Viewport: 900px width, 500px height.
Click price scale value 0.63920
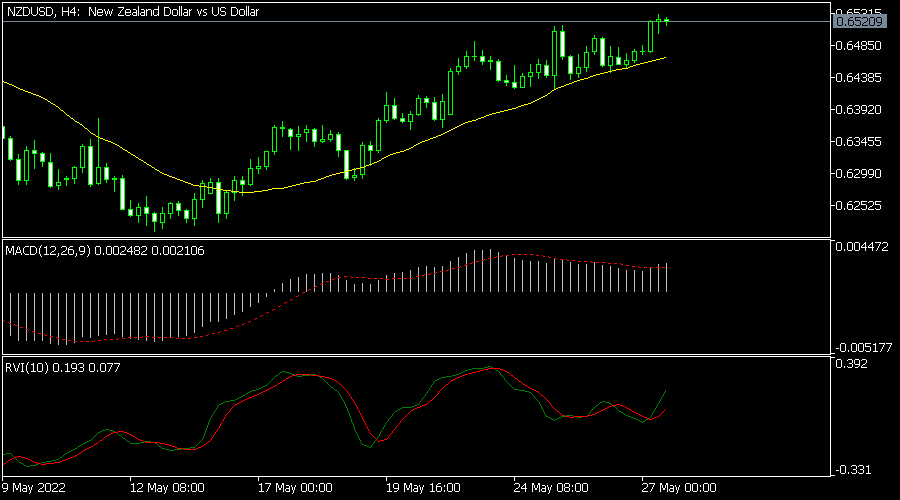click(x=859, y=110)
